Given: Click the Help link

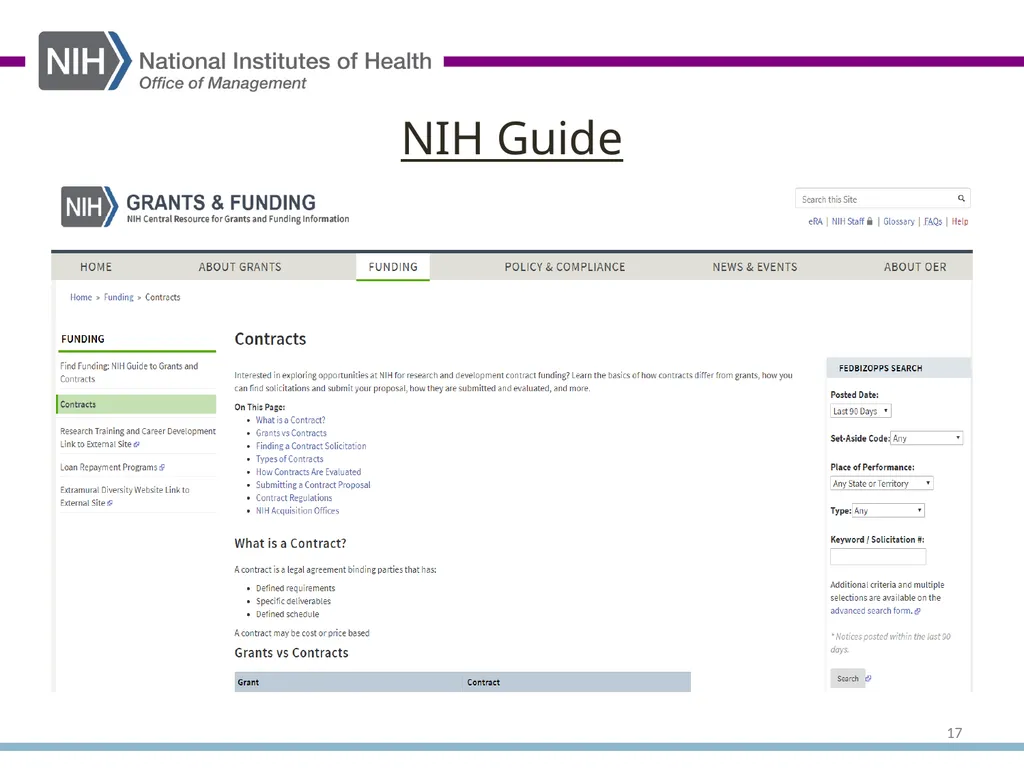Looking at the screenshot, I should pyautogui.click(x=959, y=221).
